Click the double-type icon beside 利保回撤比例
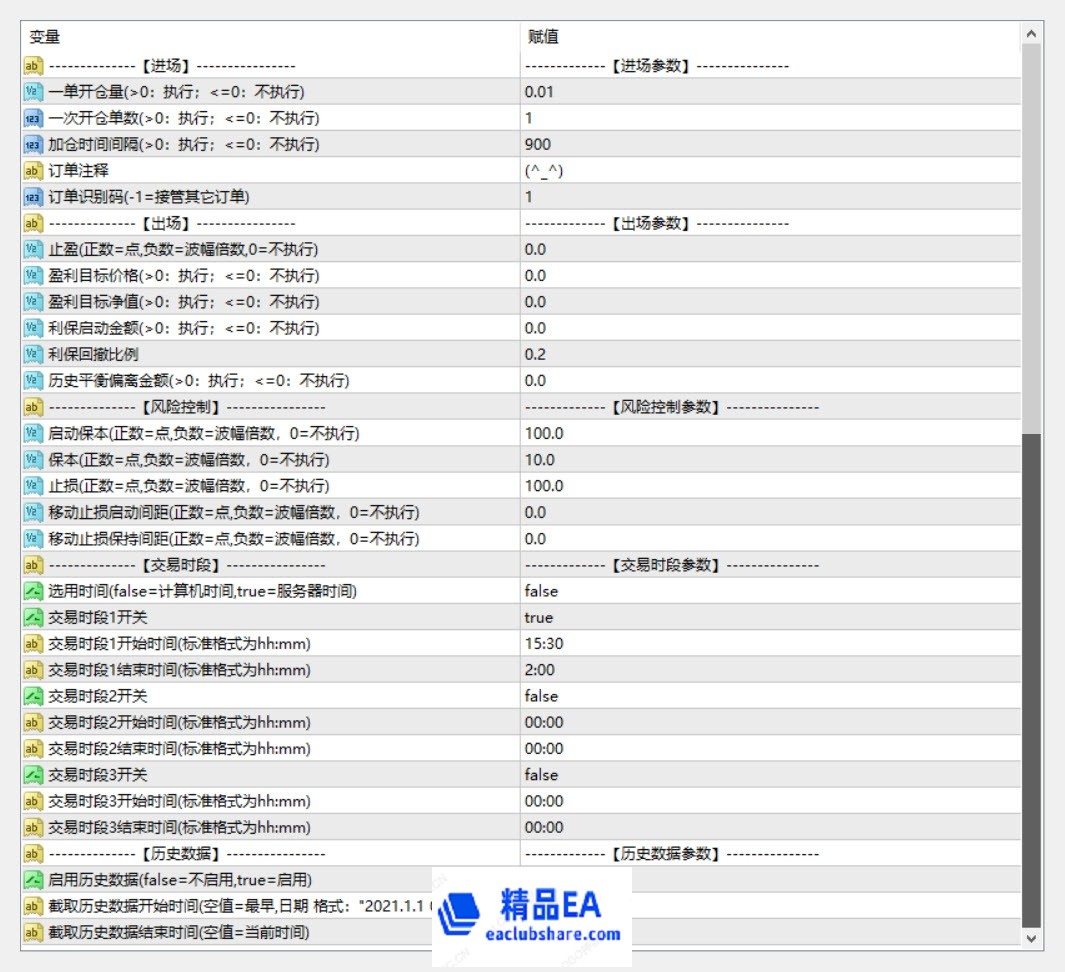1065x972 pixels. [32, 354]
